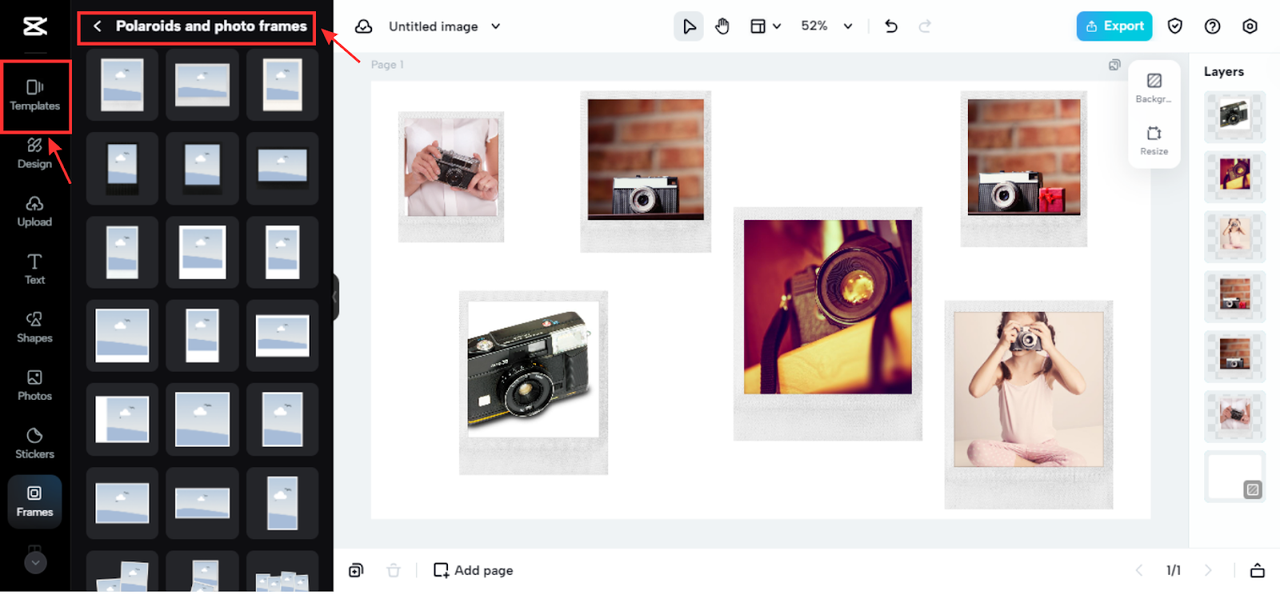Click the Resize tool in the floating panel
Viewport: 1280px width, 595px height.
coord(1154,140)
